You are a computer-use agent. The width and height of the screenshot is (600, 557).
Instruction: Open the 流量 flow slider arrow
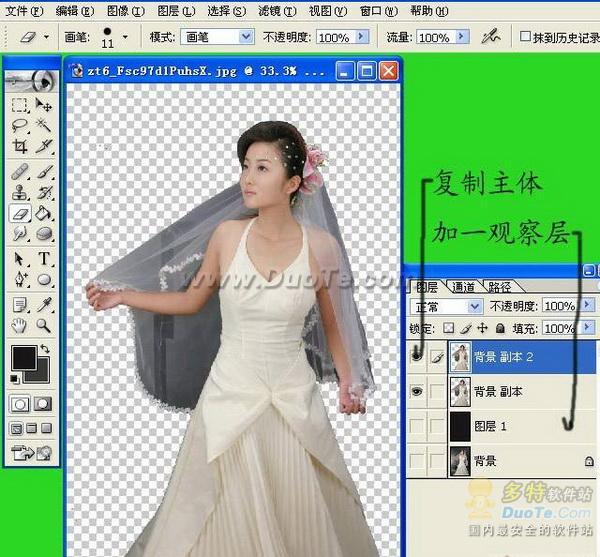[x=463, y=37]
